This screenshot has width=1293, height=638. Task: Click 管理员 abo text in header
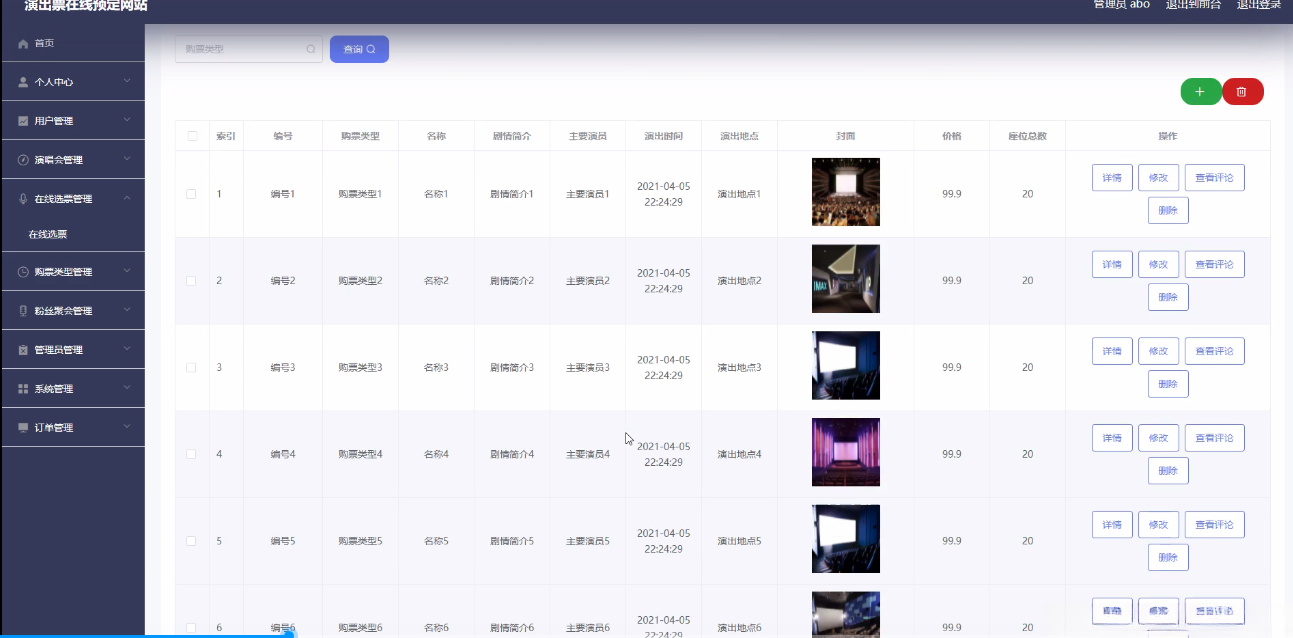point(1121,5)
